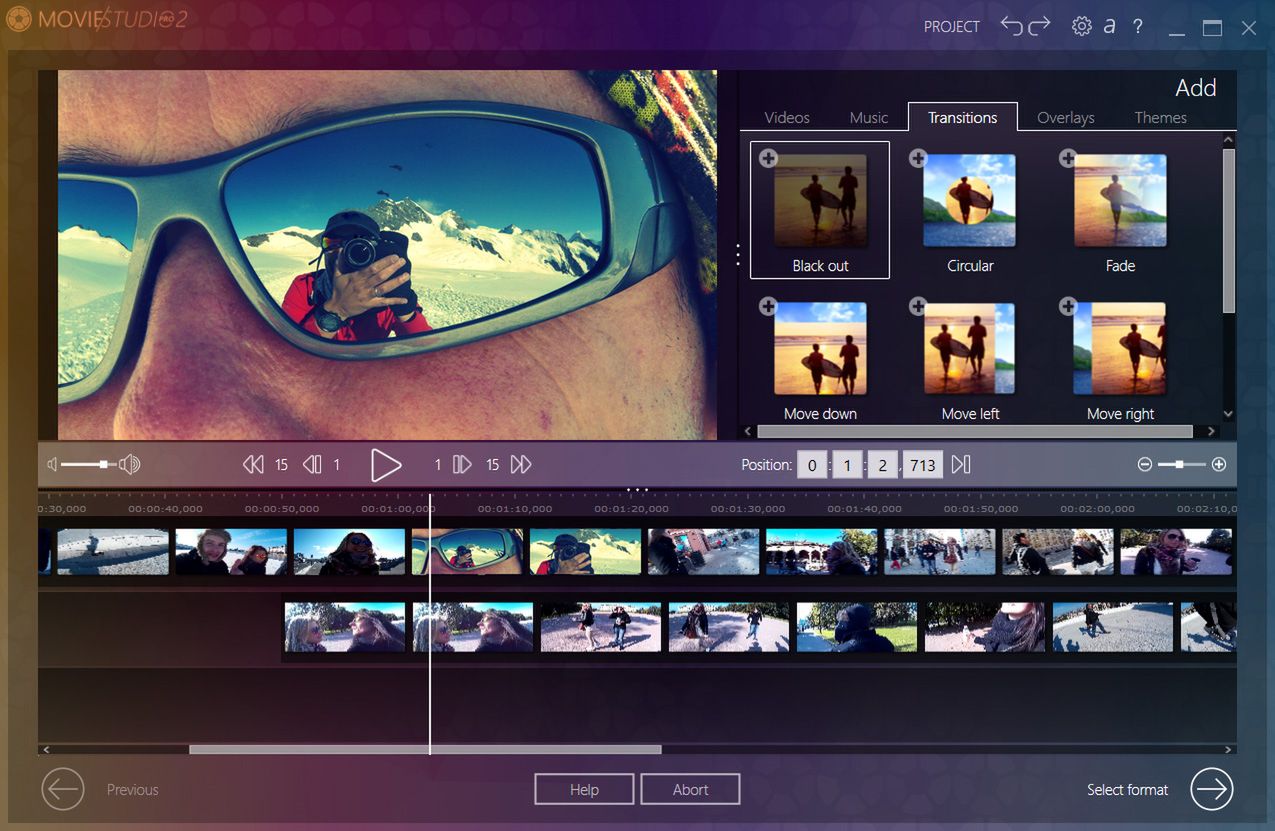Open the settings gear icon
The image size is (1275, 831).
click(x=1081, y=26)
